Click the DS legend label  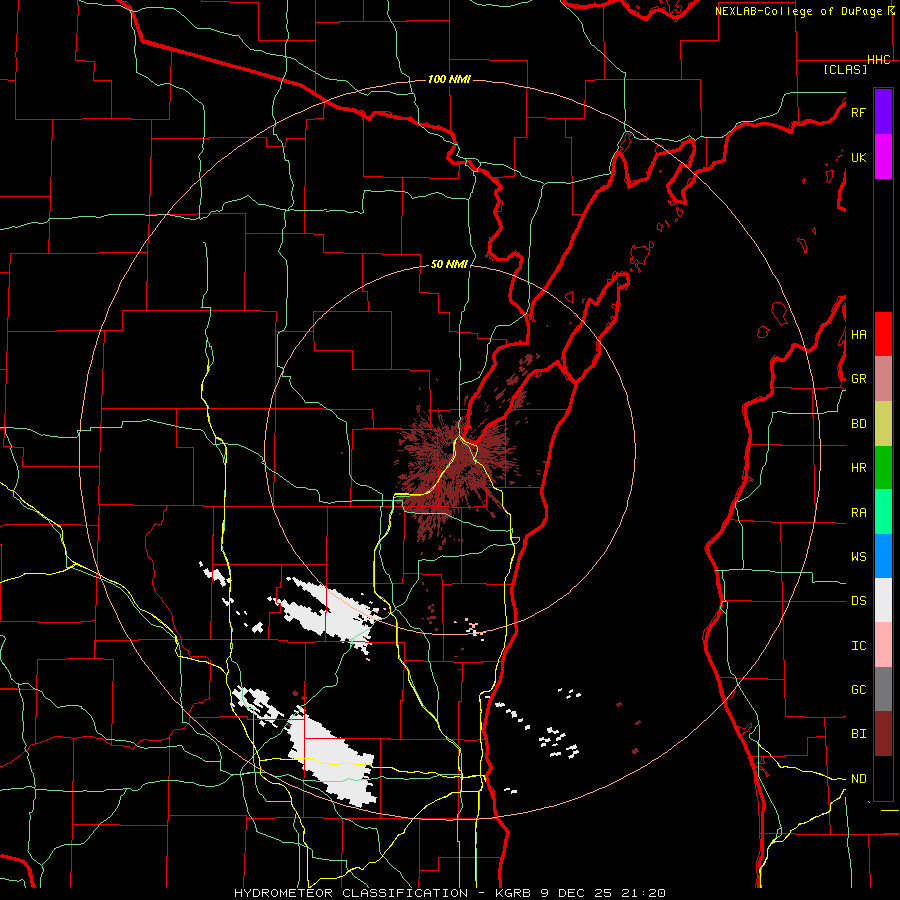coord(858,601)
